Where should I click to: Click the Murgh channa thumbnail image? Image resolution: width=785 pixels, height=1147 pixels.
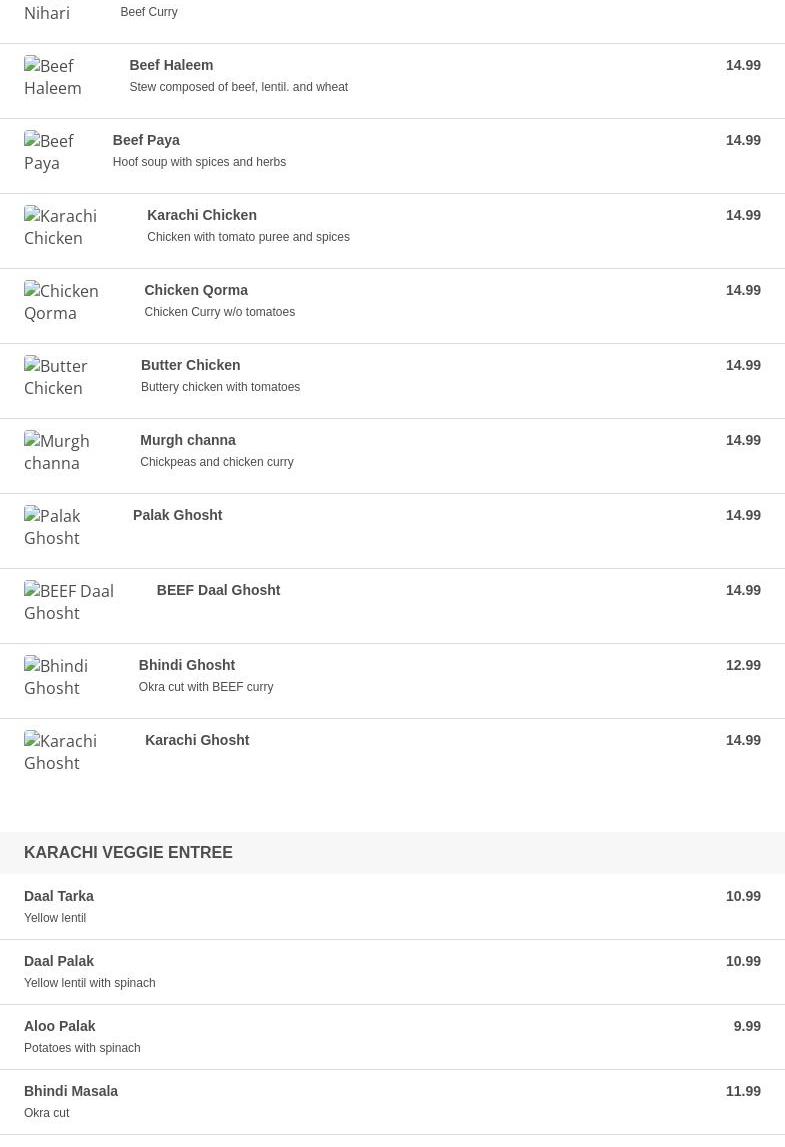click(57, 452)
